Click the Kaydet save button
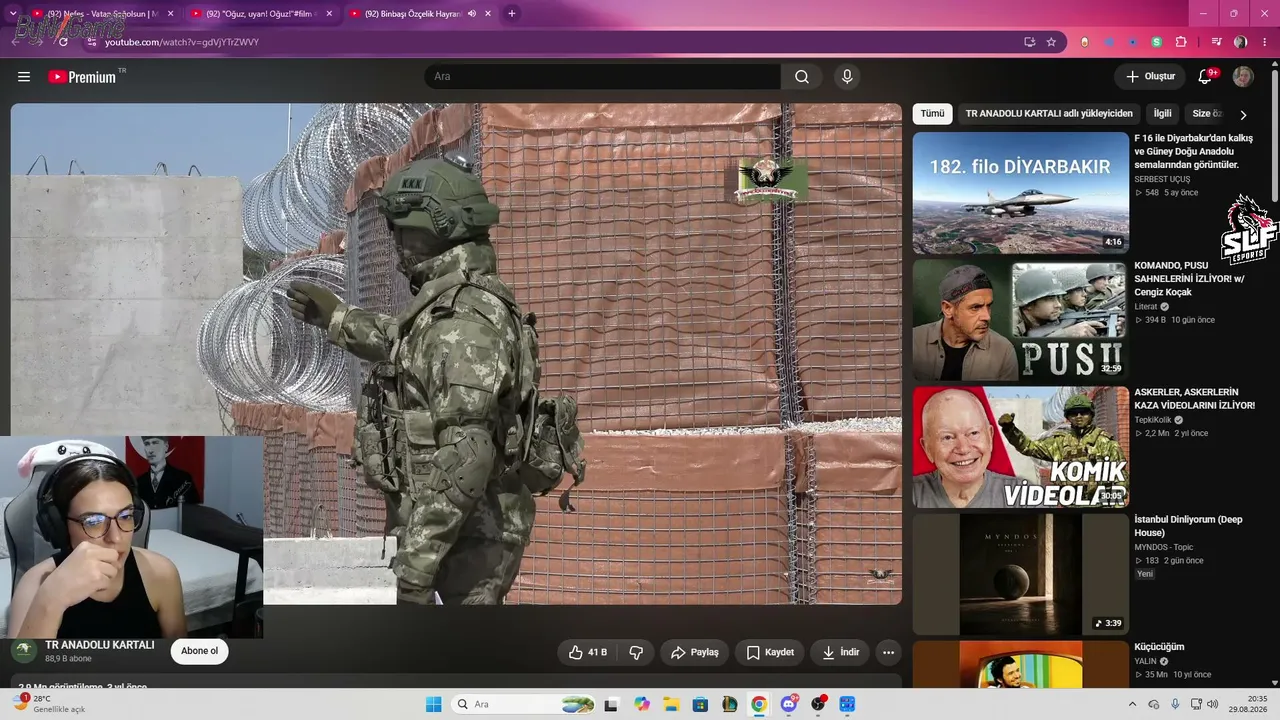Image resolution: width=1280 pixels, height=720 pixels. 769,652
